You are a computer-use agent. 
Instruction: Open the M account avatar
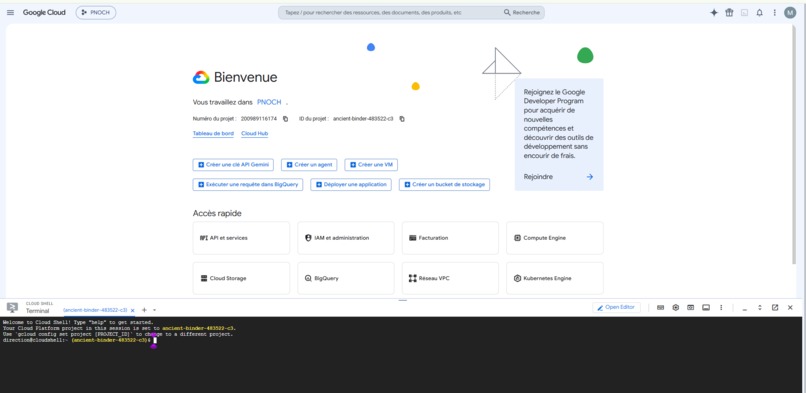point(790,13)
